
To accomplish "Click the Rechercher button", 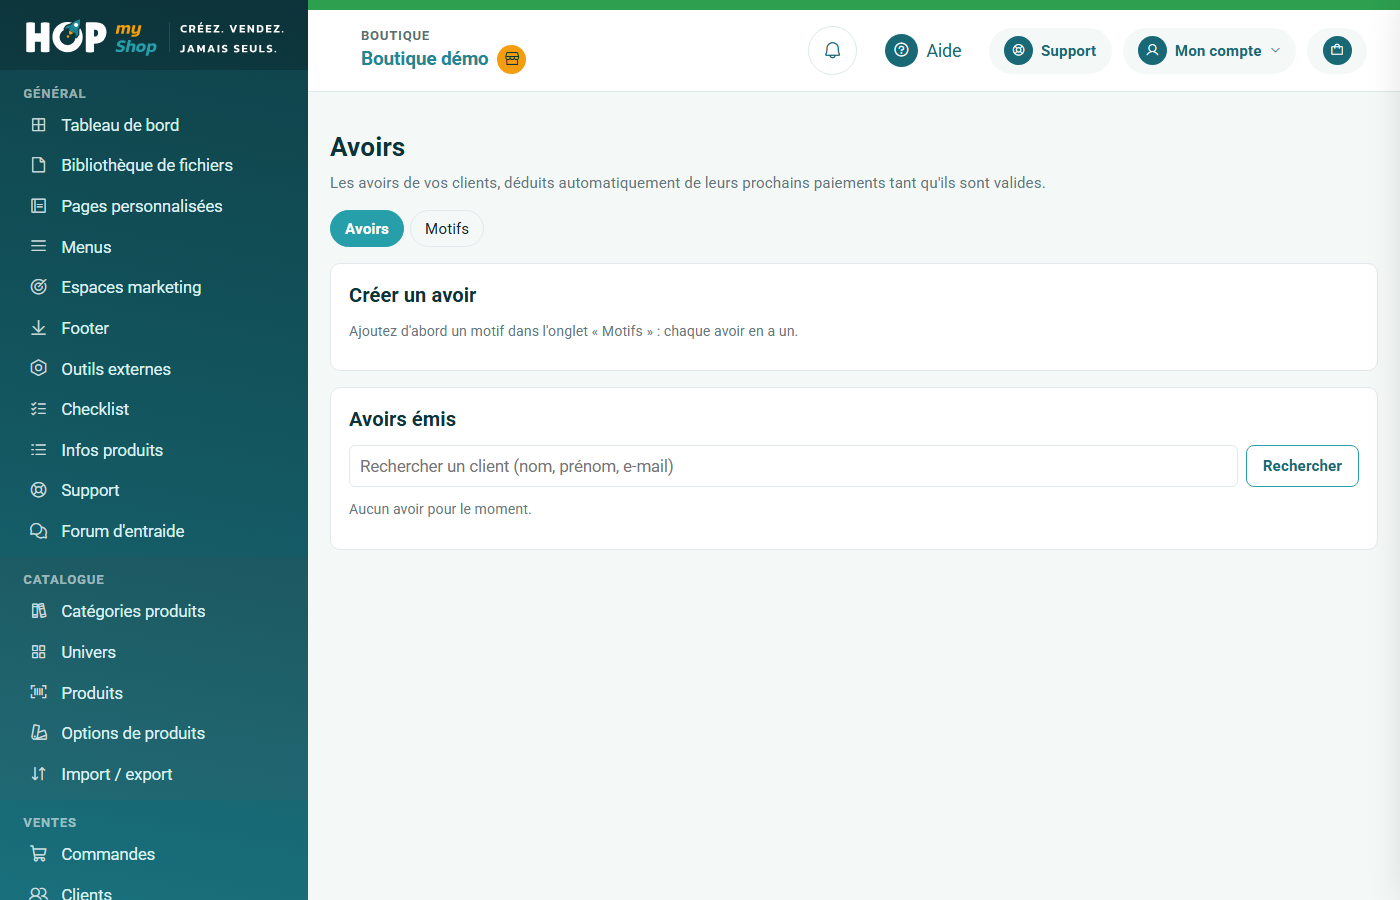I will pyautogui.click(x=1302, y=466).
